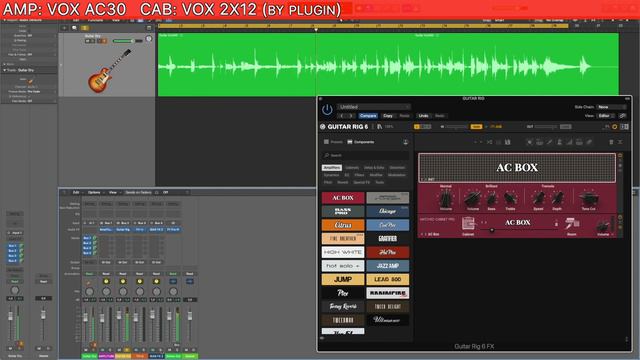Select the Hot Plex amplifier component

pyautogui.click(x=387, y=252)
